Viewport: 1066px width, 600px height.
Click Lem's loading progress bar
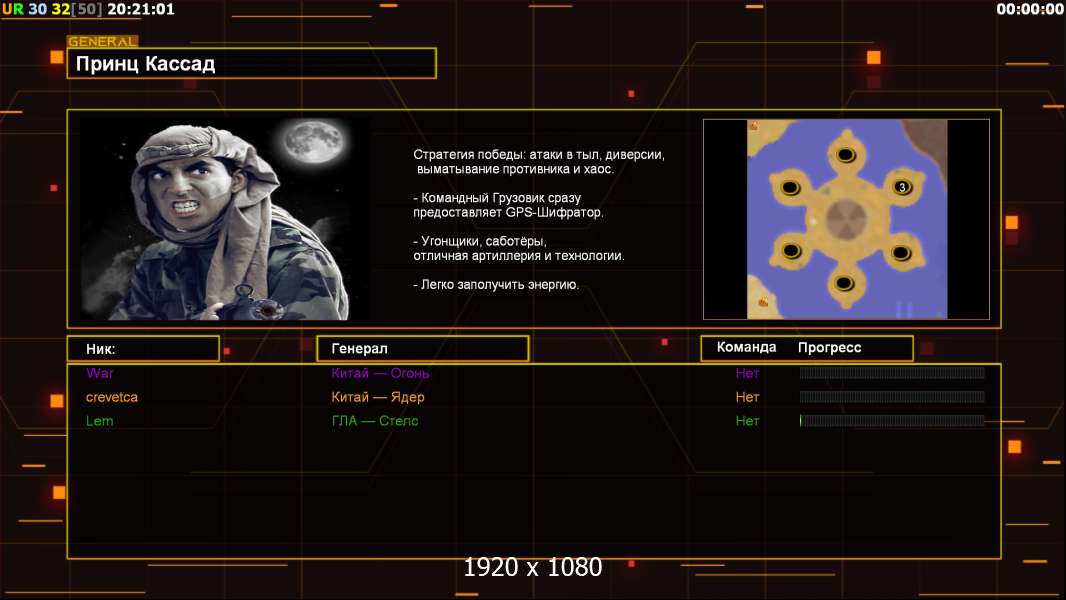[x=892, y=421]
